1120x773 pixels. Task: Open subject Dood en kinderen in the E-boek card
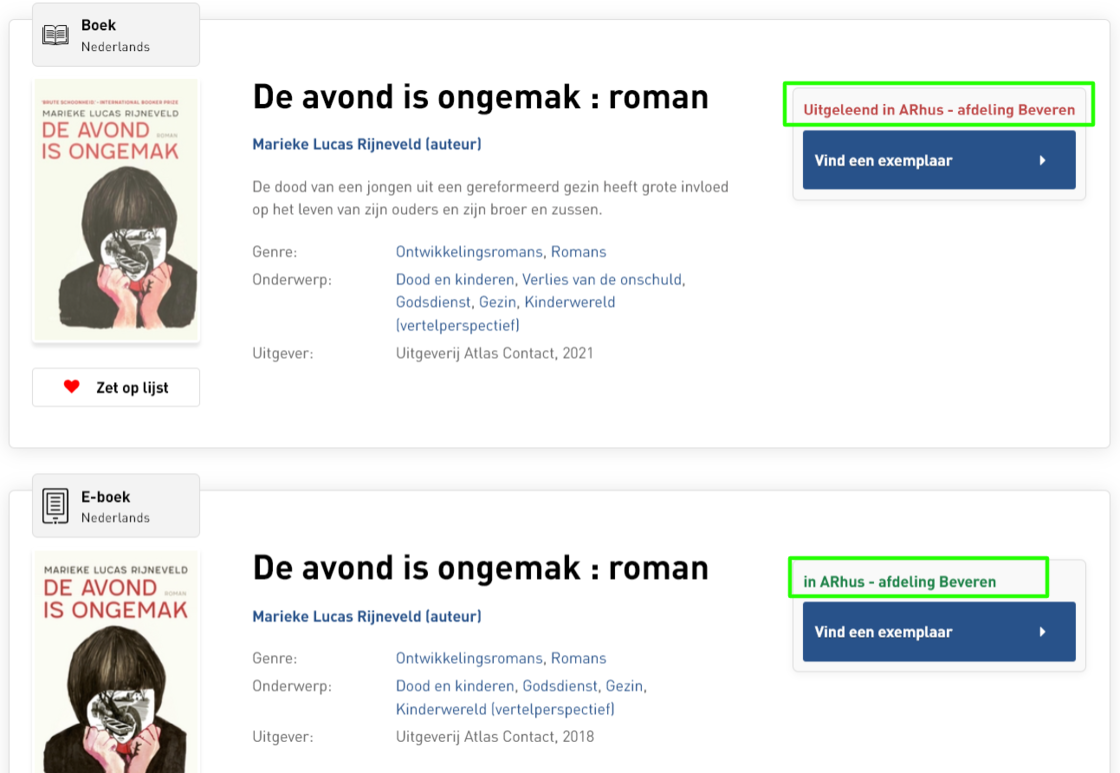455,686
